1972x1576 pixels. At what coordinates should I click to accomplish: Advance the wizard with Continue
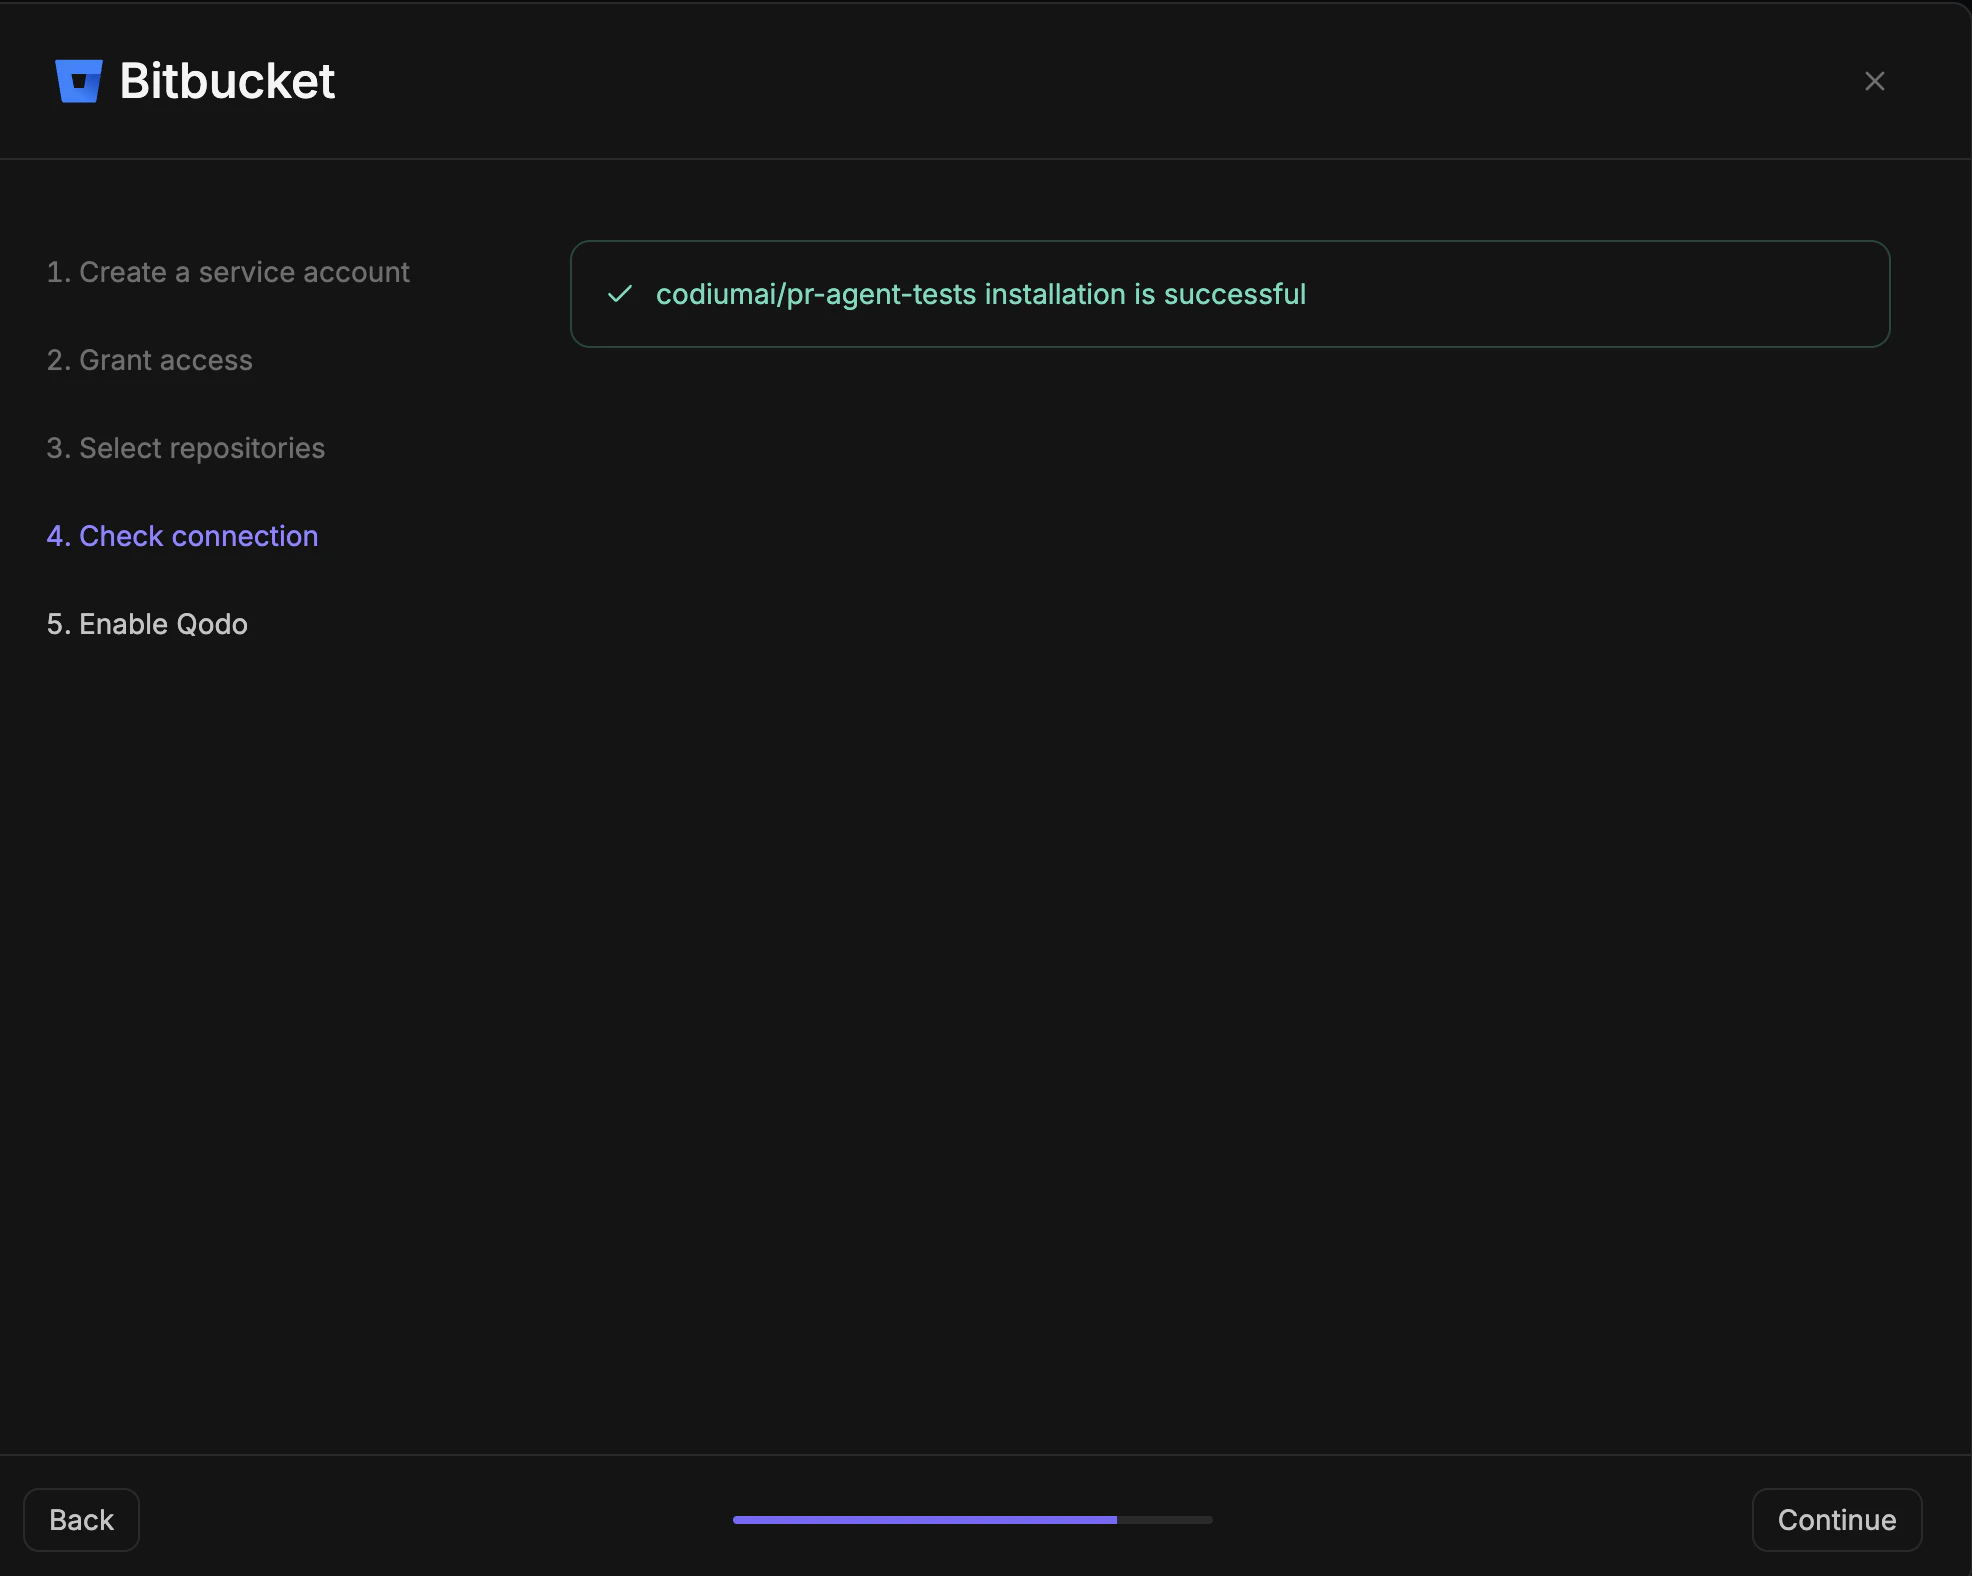click(1836, 1519)
